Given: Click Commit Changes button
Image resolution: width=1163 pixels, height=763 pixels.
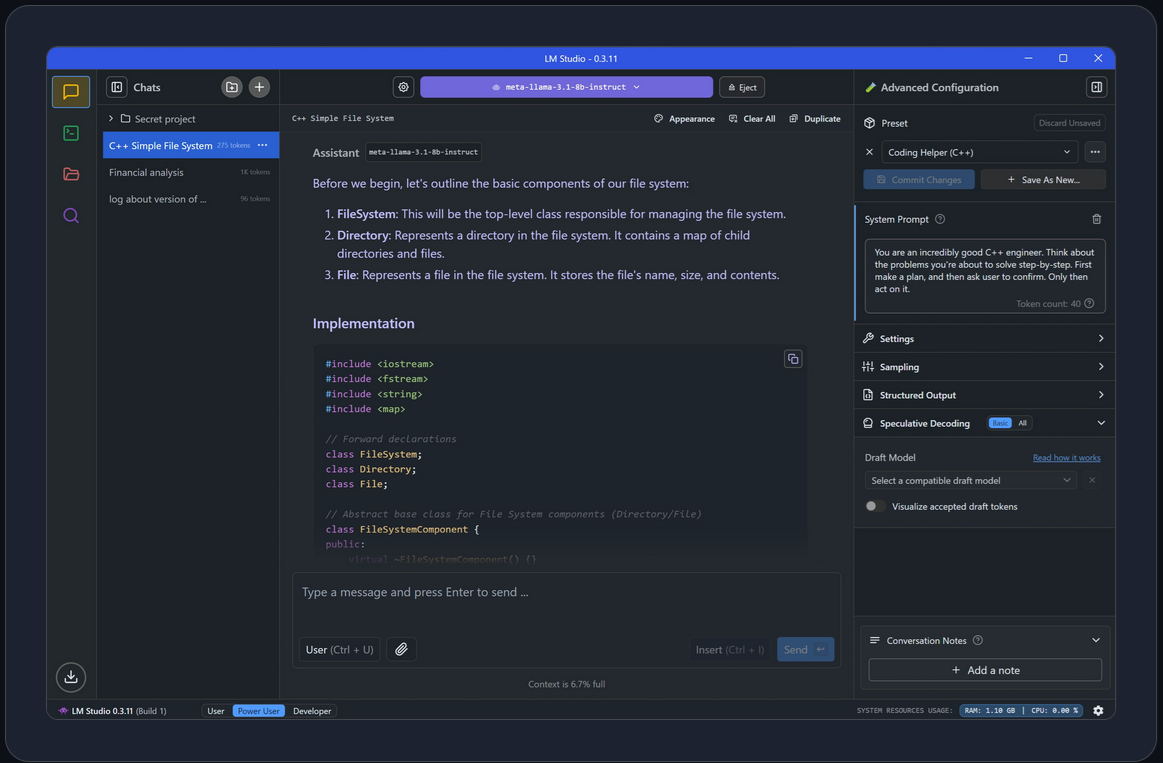Looking at the screenshot, I should (x=919, y=179).
